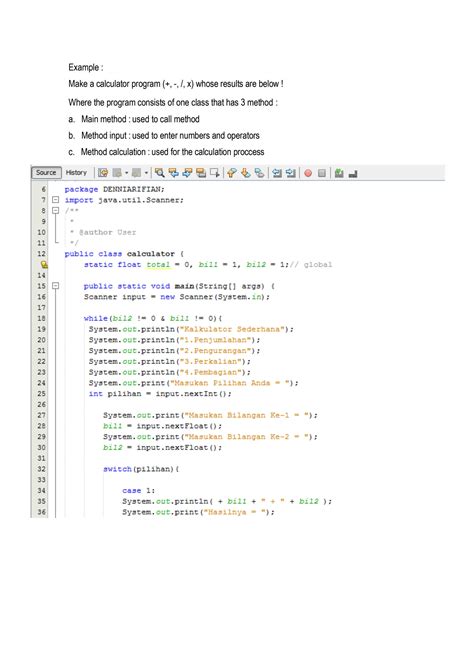Open the Forward history dropdown arrow
This screenshot has width=474, height=670.
[x=146, y=173]
